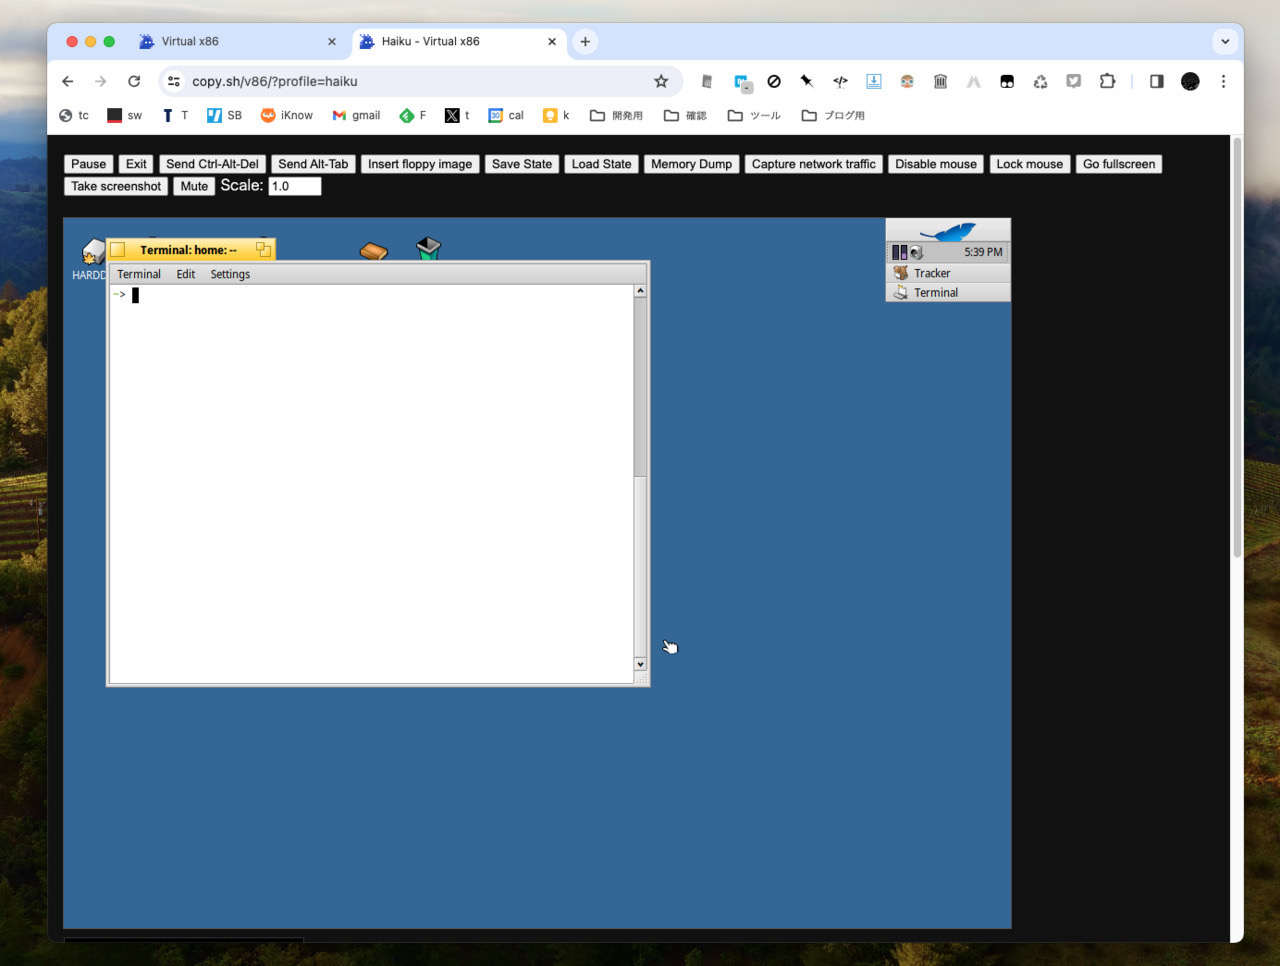Open the HARDDISK icon on the Haiku desktop

(x=92, y=252)
